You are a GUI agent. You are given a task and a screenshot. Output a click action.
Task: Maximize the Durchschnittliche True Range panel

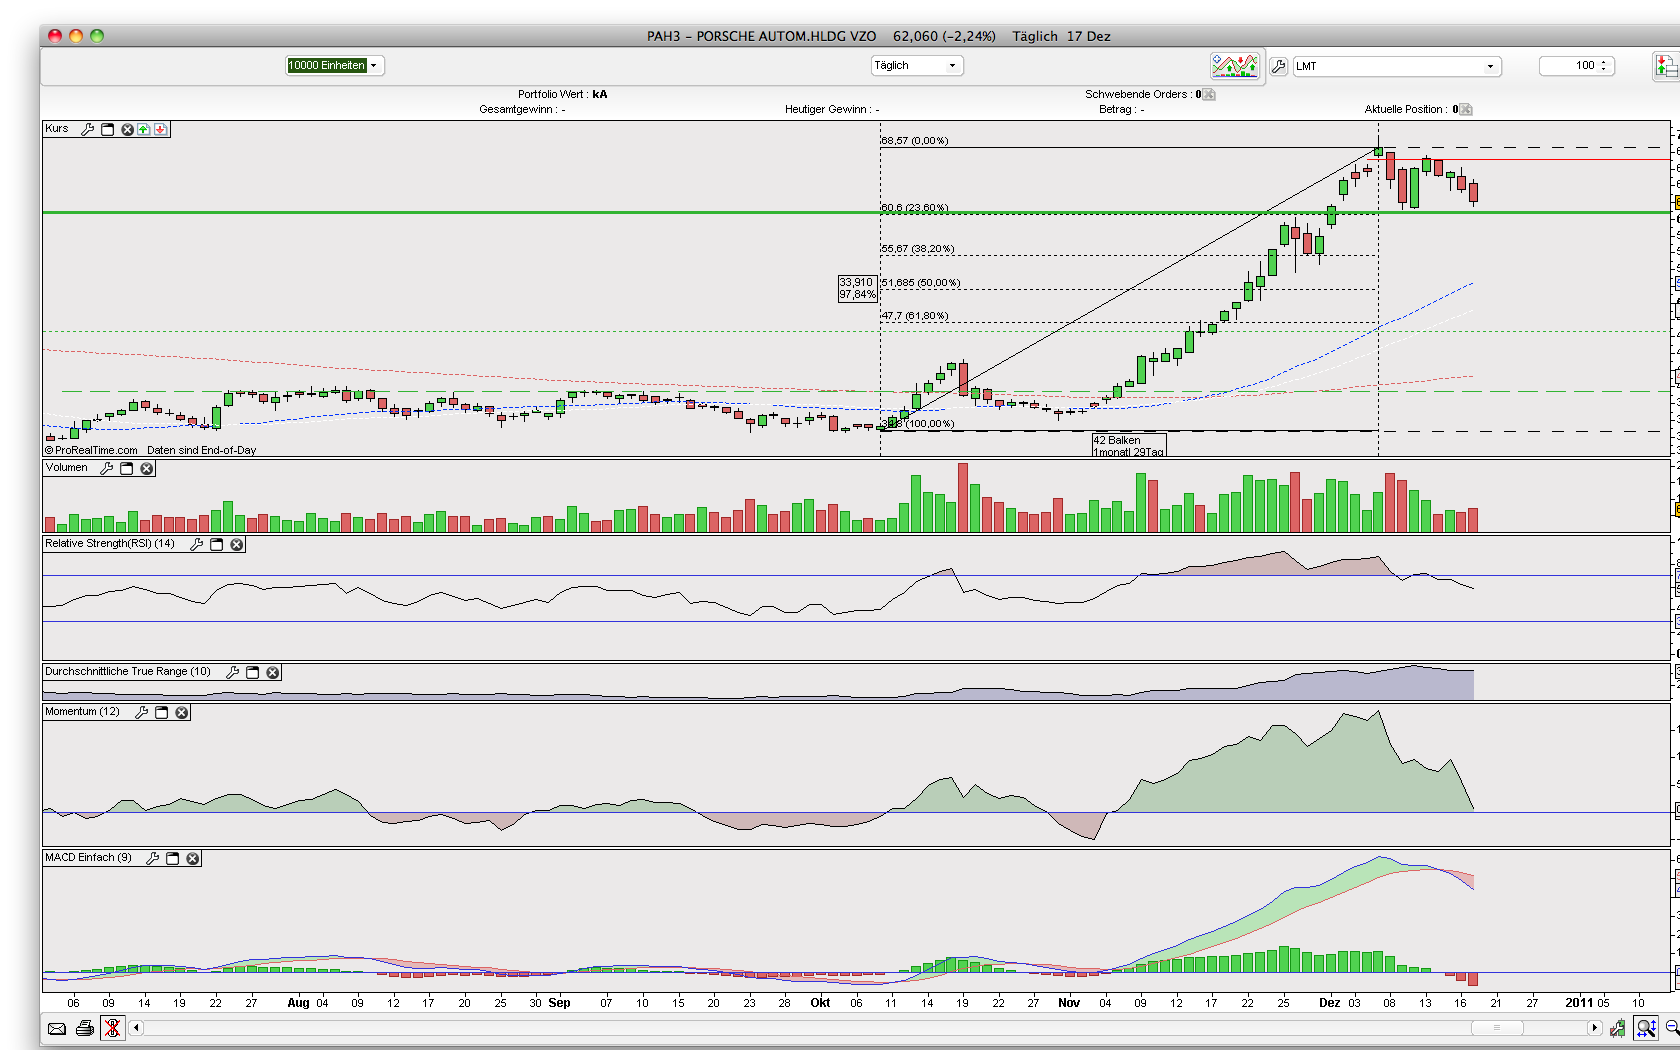click(x=253, y=672)
